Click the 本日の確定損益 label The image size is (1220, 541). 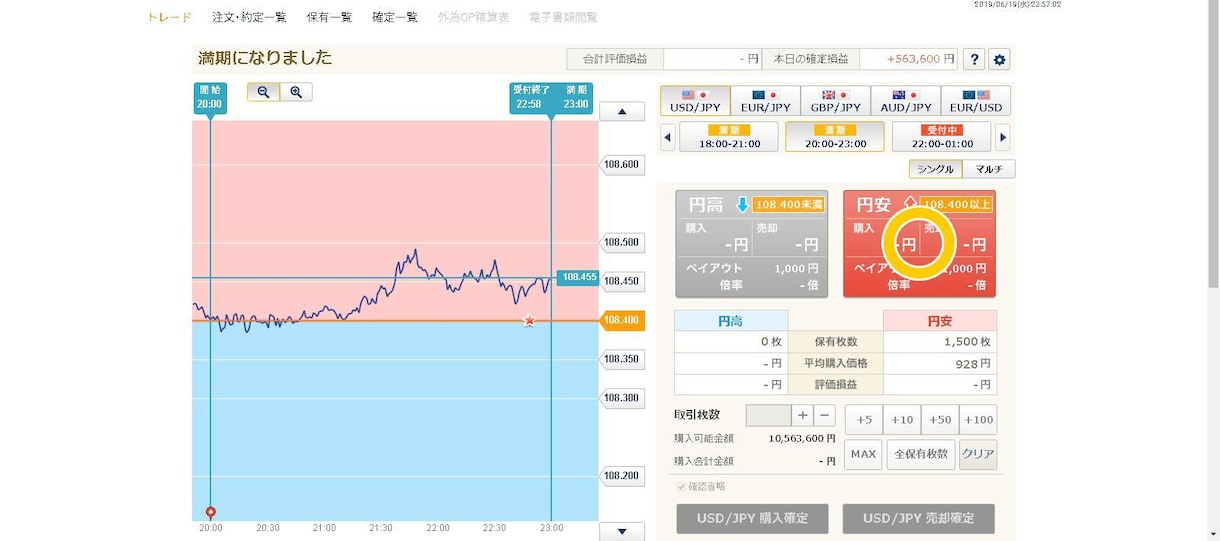pos(811,59)
